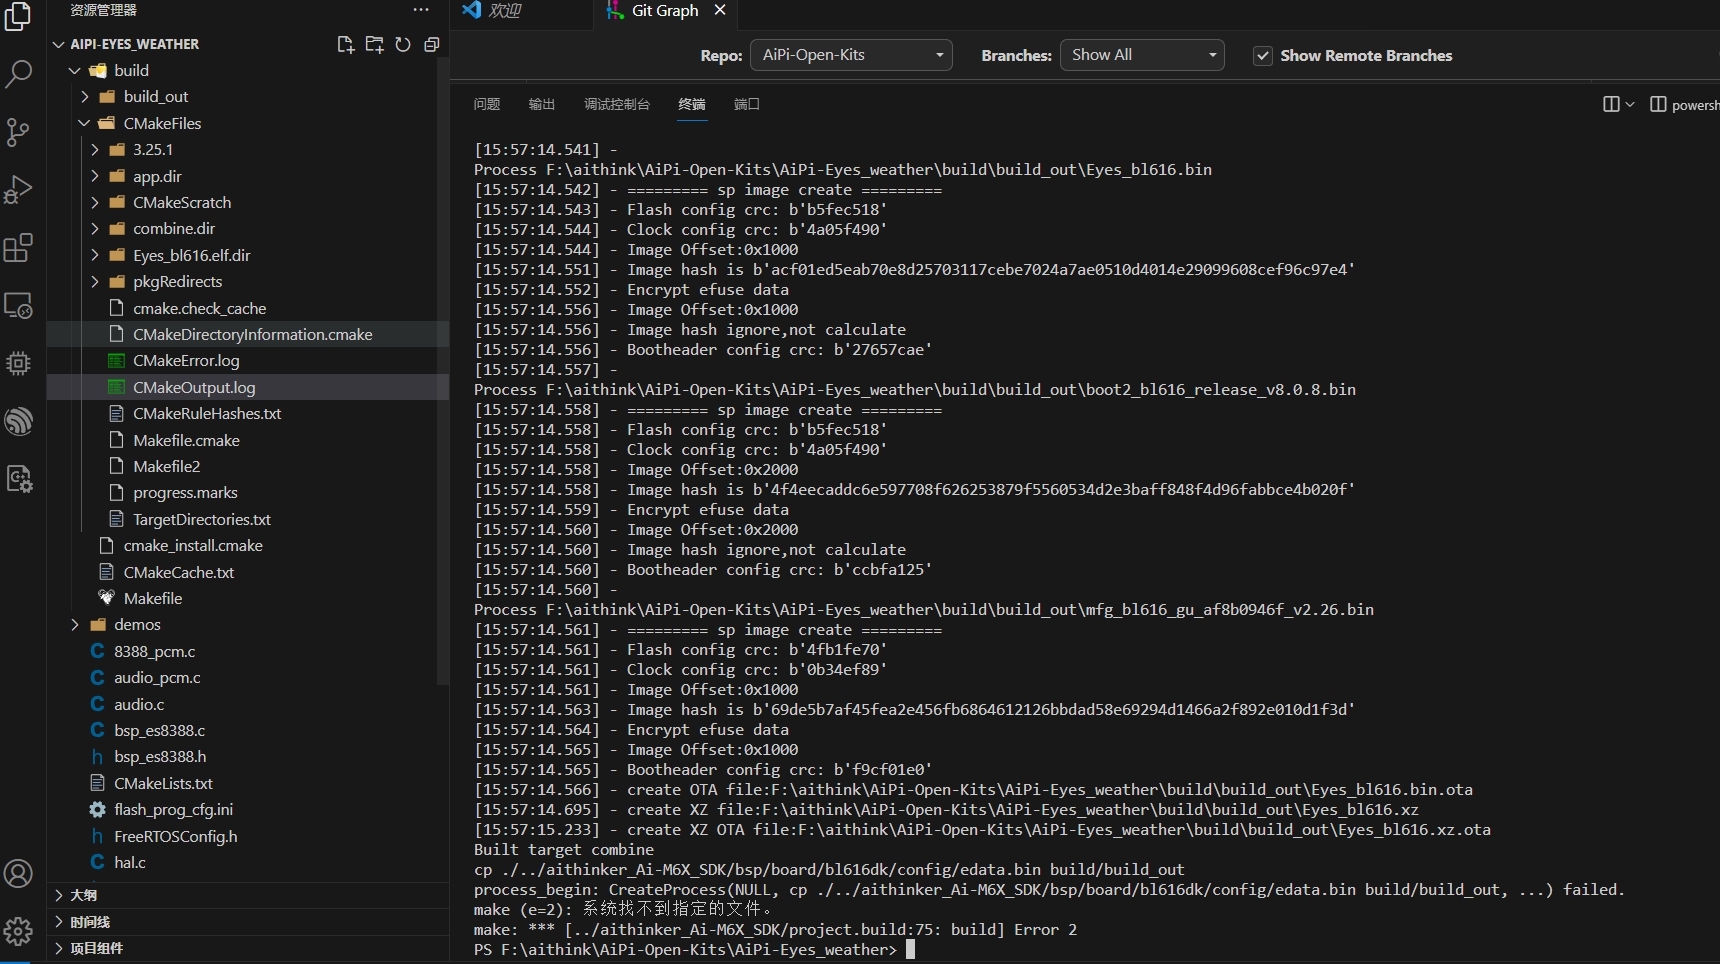Open the project settings document-gear icon
This screenshot has height=964, width=1720.
18,479
